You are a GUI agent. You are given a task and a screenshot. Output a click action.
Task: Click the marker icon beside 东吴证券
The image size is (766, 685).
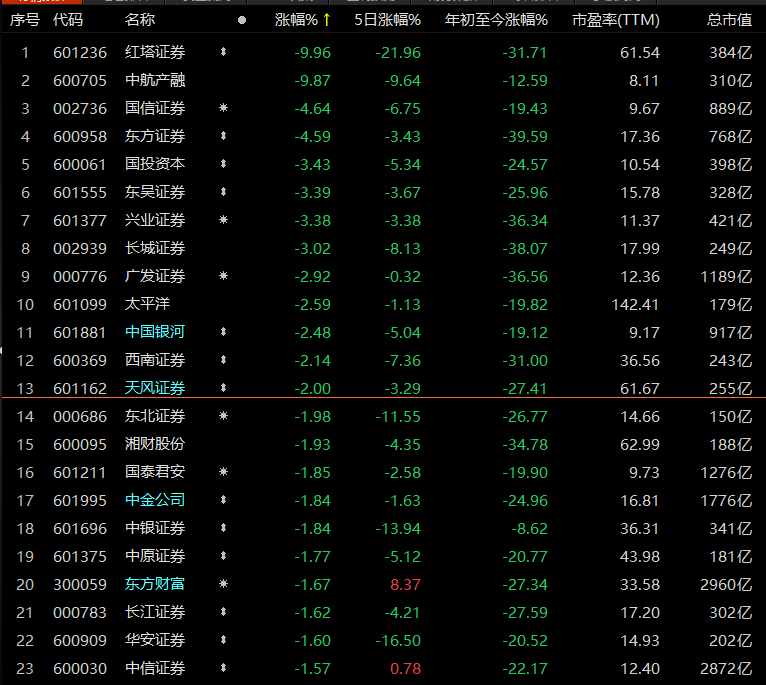click(x=223, y=192)
